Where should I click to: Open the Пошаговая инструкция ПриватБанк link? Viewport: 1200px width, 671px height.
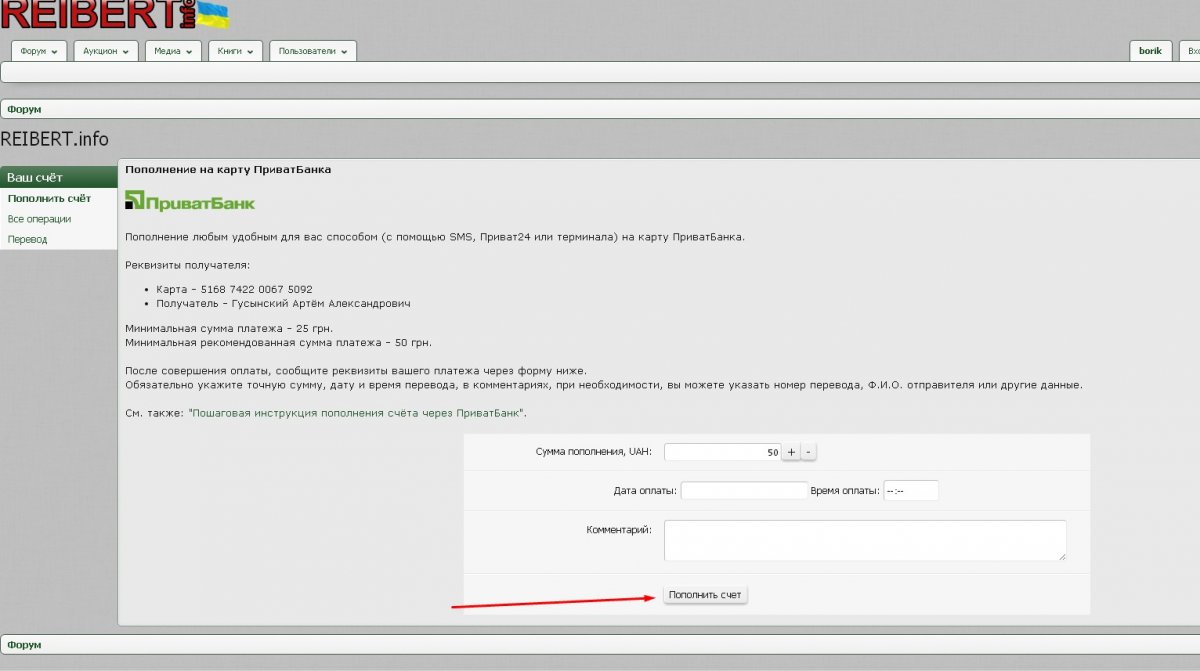coord(356,413)
